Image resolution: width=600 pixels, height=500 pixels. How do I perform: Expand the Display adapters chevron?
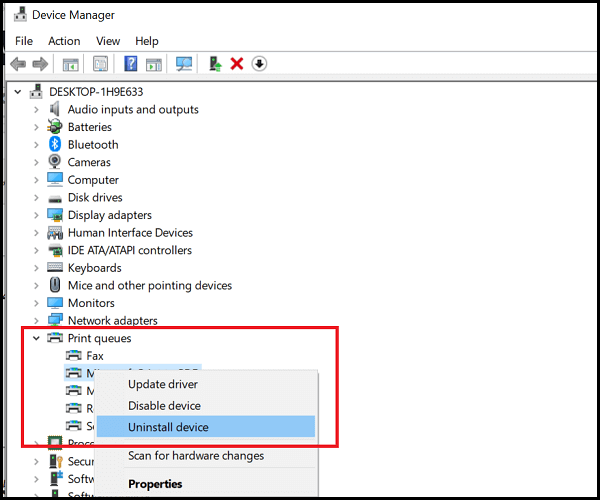(x=36, y=215)
